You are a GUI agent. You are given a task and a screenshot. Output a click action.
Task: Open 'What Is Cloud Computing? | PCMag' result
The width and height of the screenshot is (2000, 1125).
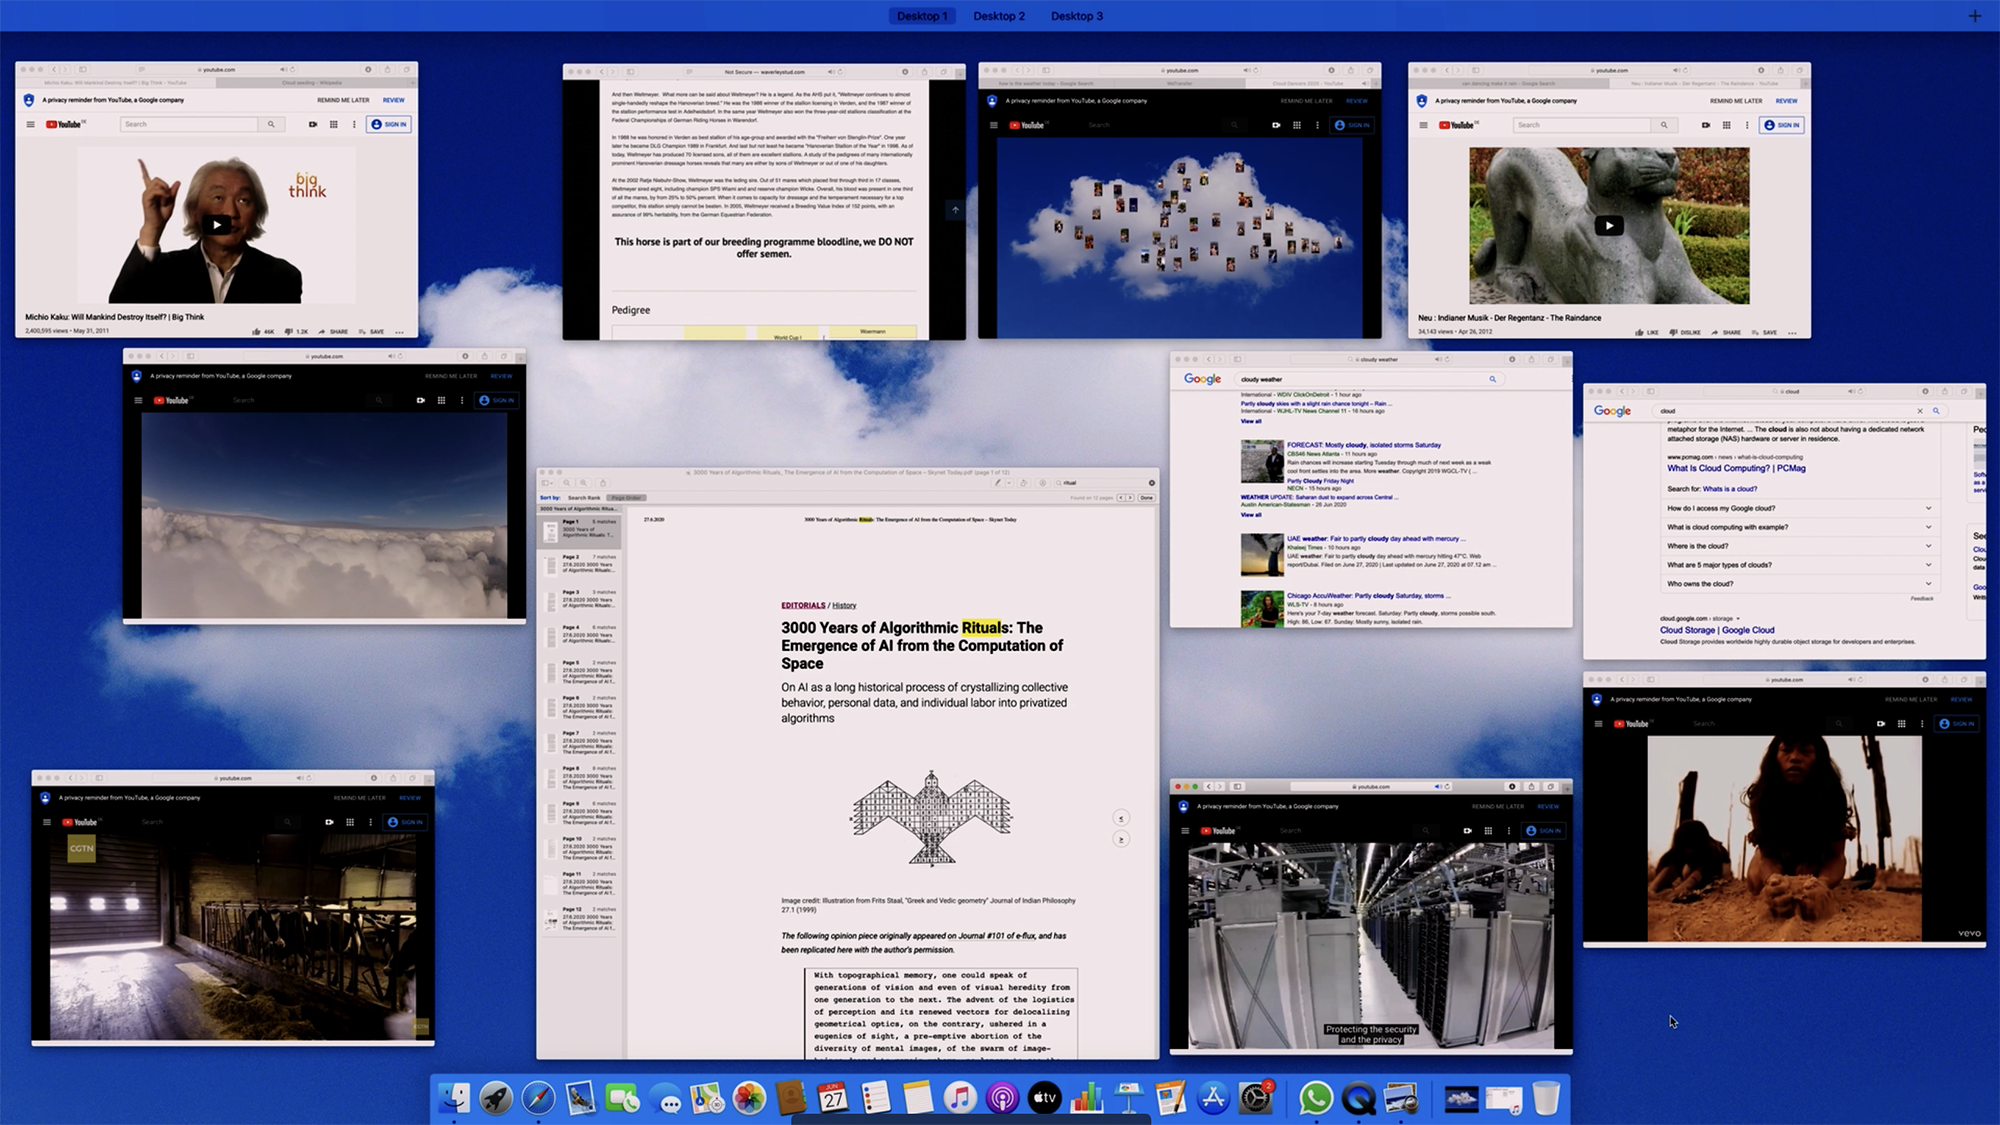1736,468
